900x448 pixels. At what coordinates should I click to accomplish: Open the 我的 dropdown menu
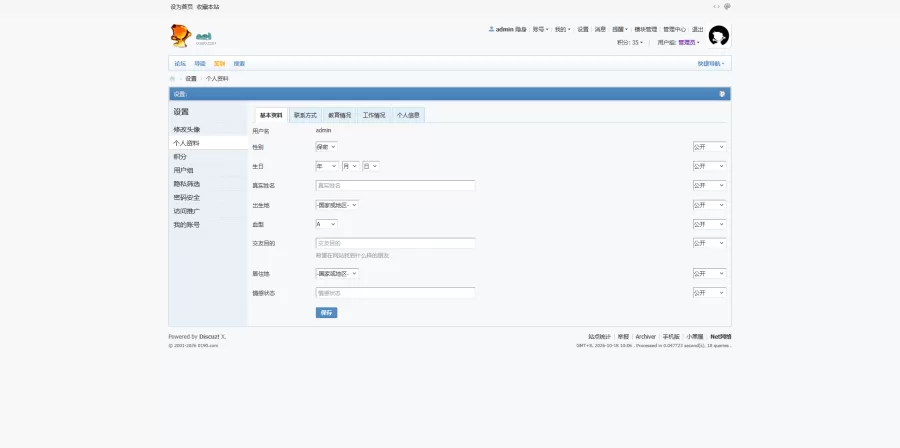562,29
